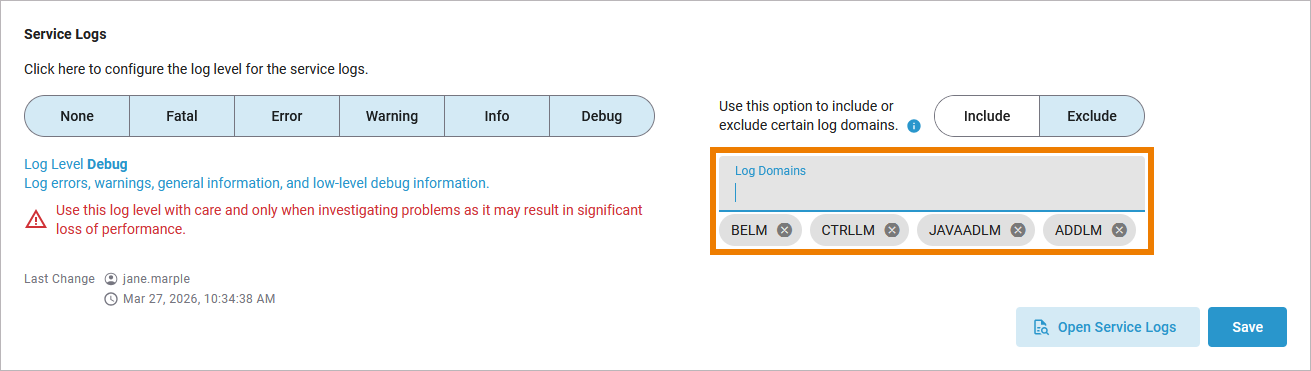The width and height of the screenshot is (1311, 371).
Task: Choose the Info log level
Action: [497, 116]
